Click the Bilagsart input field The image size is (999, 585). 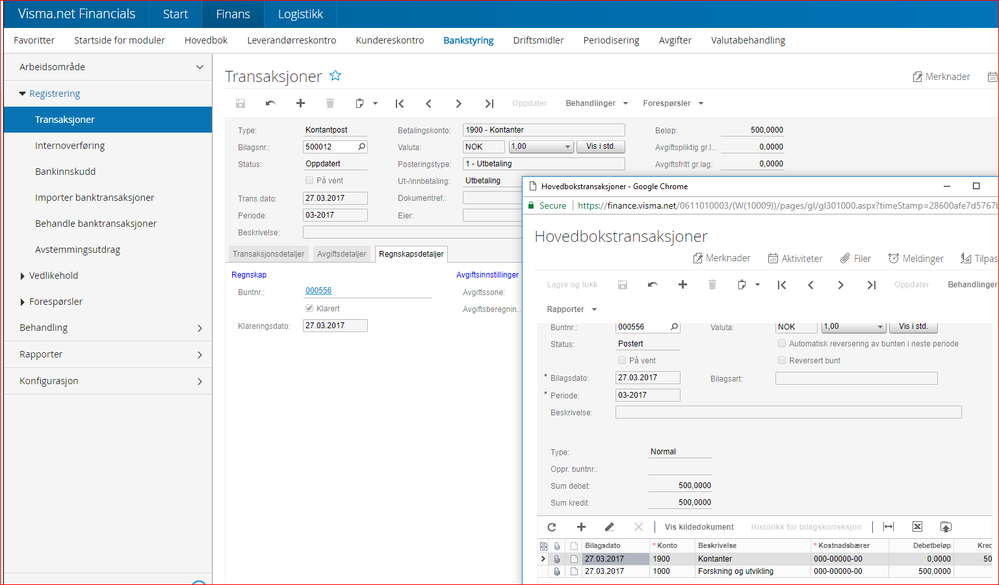[856, 379]
